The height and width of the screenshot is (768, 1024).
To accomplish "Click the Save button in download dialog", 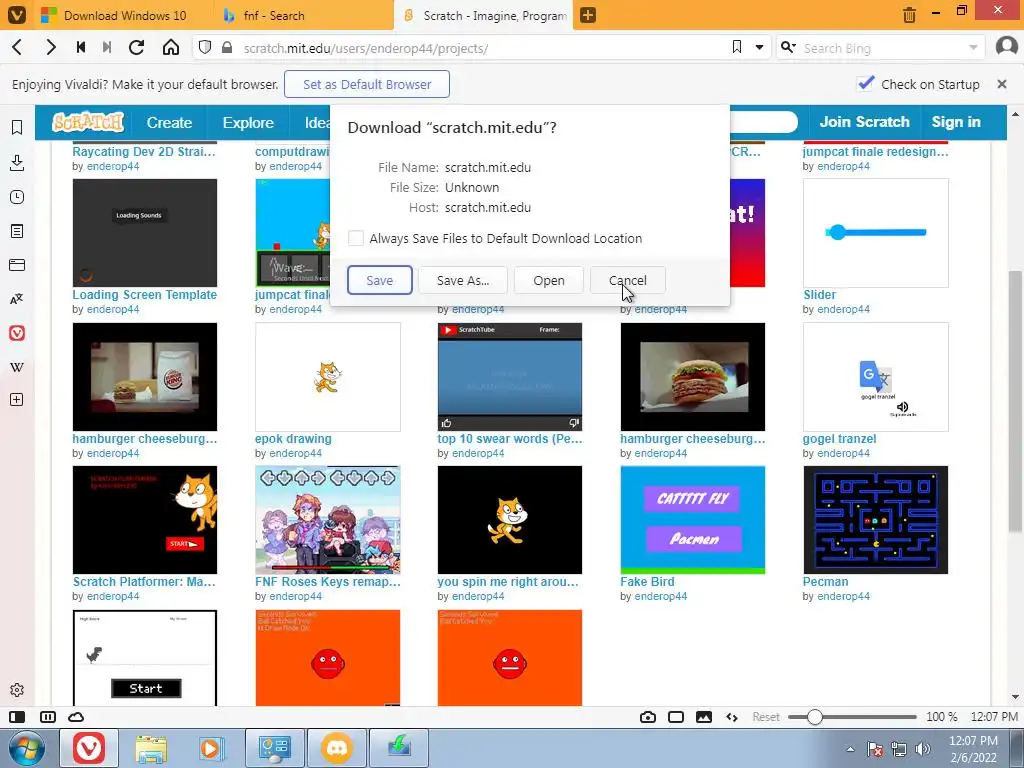I will pos(379,280).
